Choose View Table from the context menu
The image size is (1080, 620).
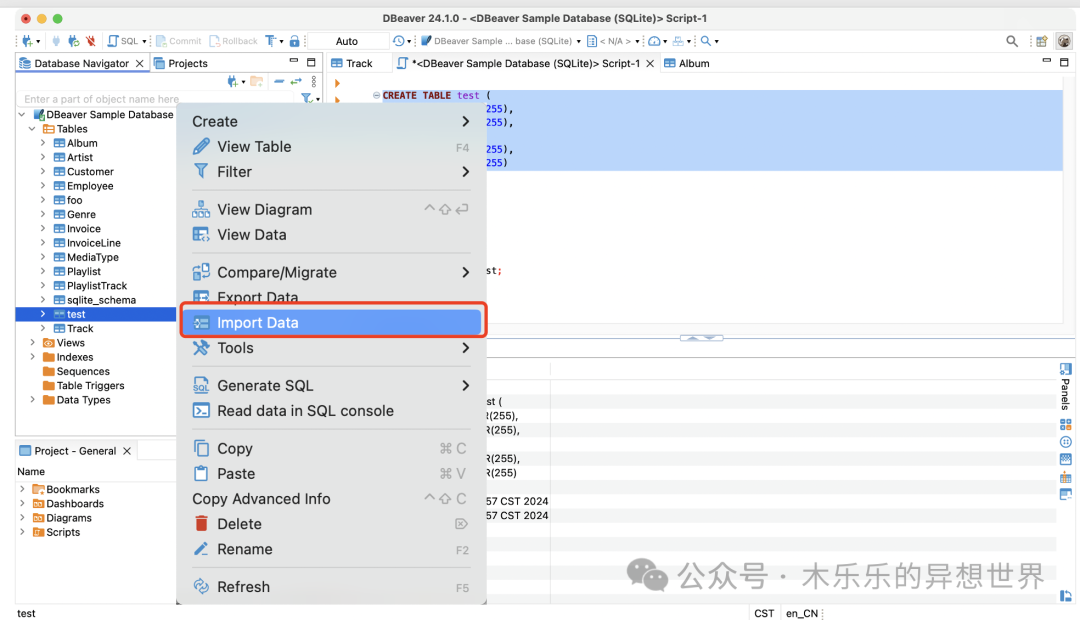pos(331,147)
